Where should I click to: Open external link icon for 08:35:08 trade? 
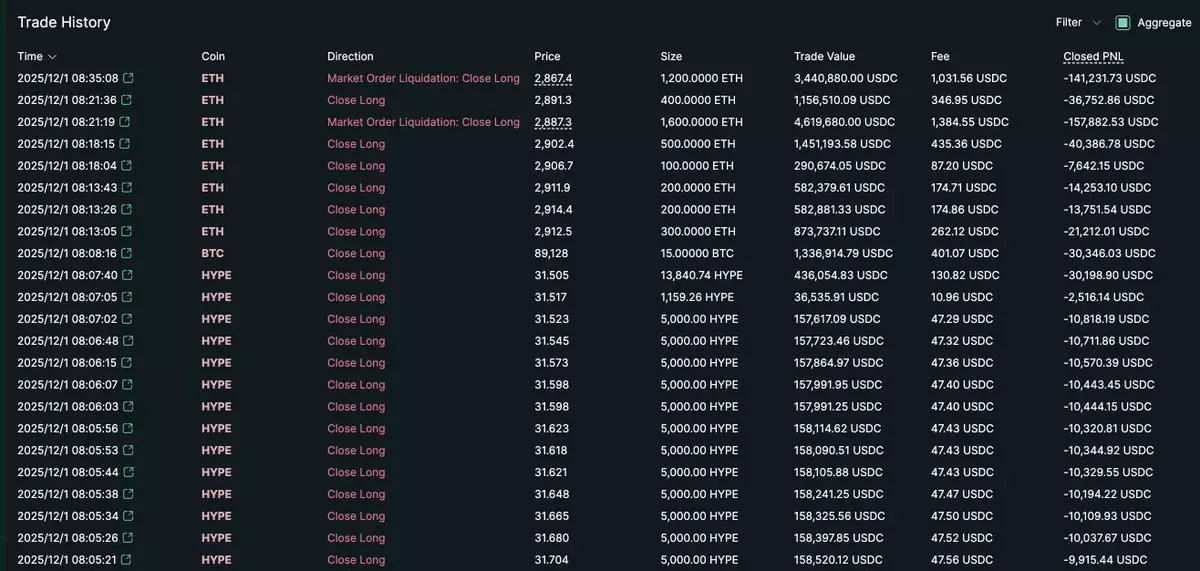pos(127,78)
